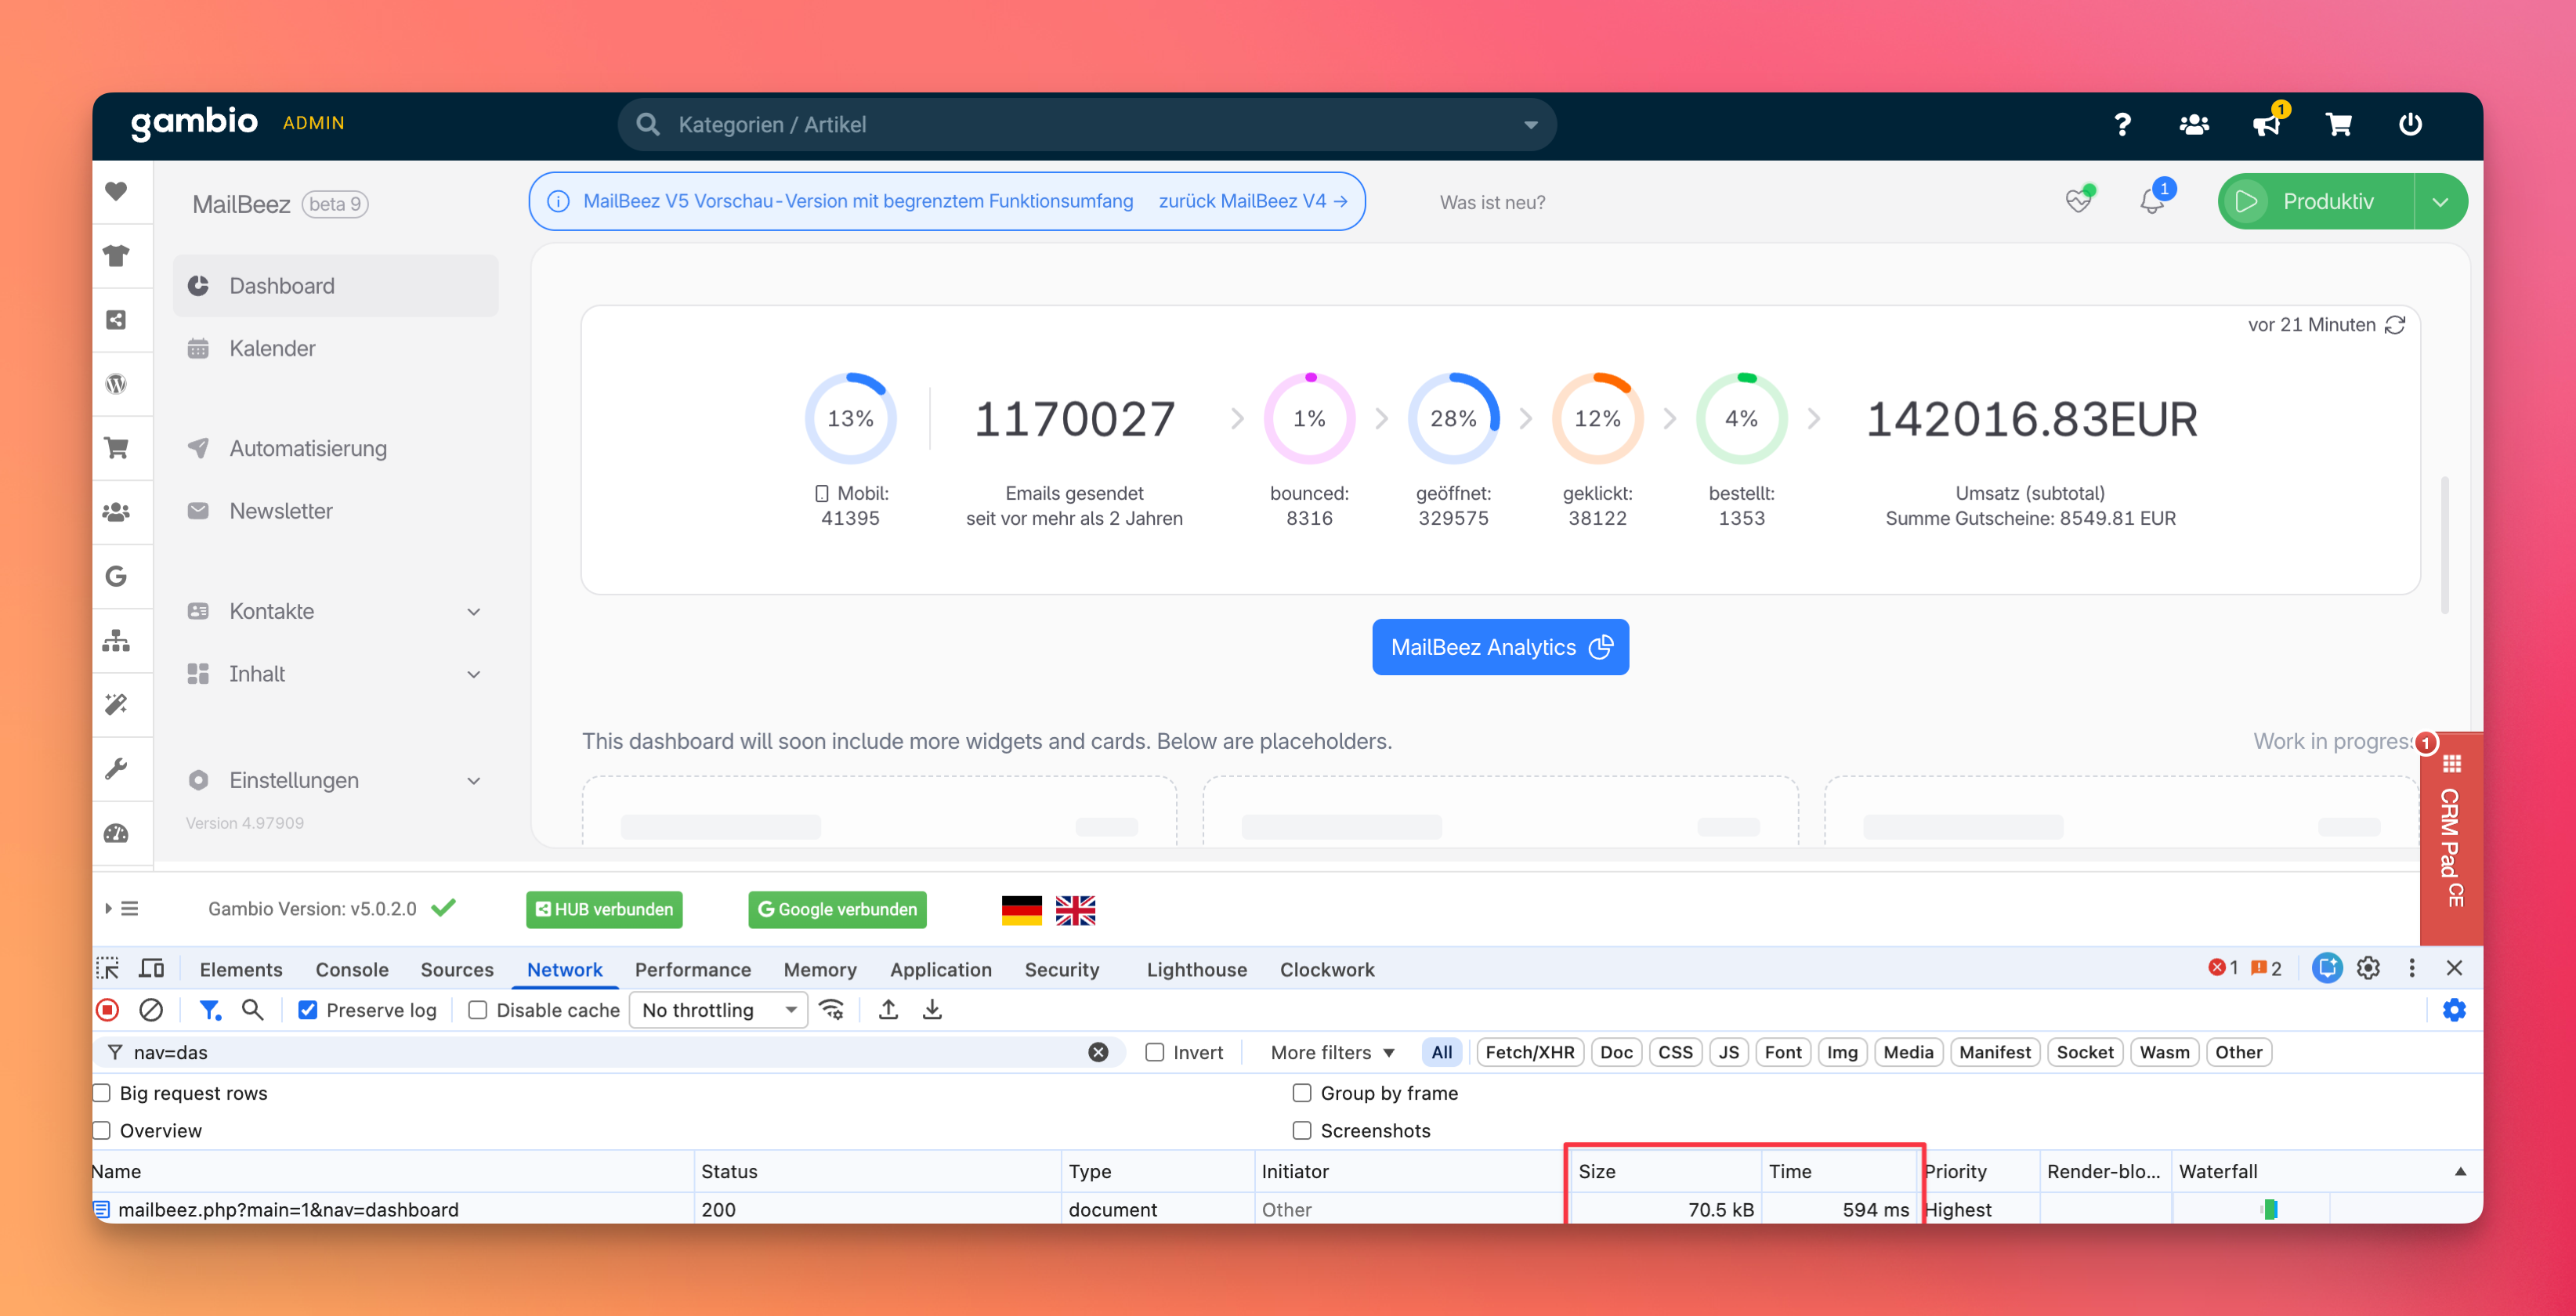Open the Sources tab
Image resolution: width=2576 pixels, height=1316 pixels.
457,969
